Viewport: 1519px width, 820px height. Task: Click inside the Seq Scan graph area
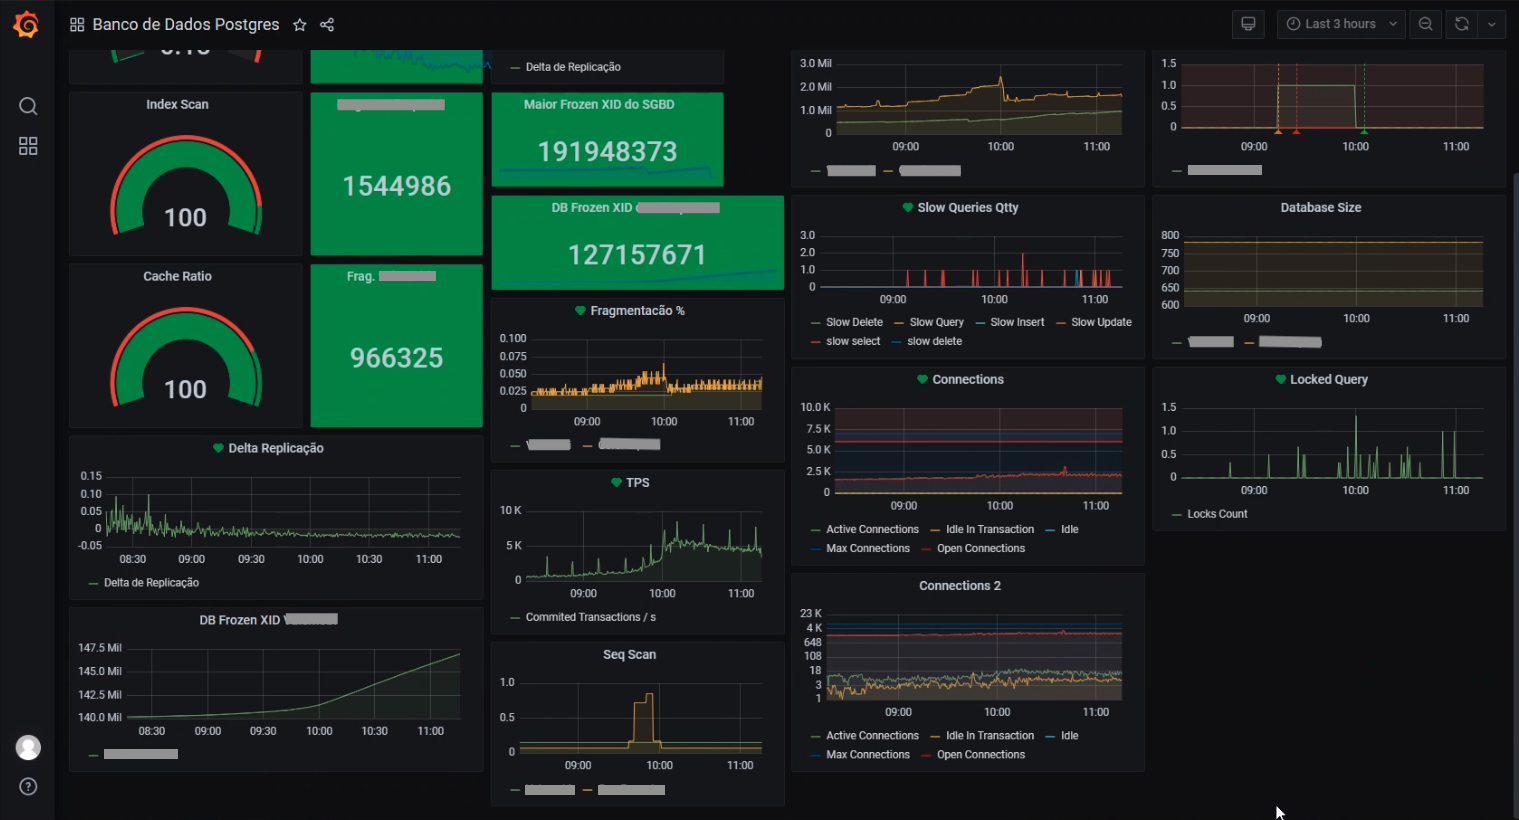(x=640, y=710)
